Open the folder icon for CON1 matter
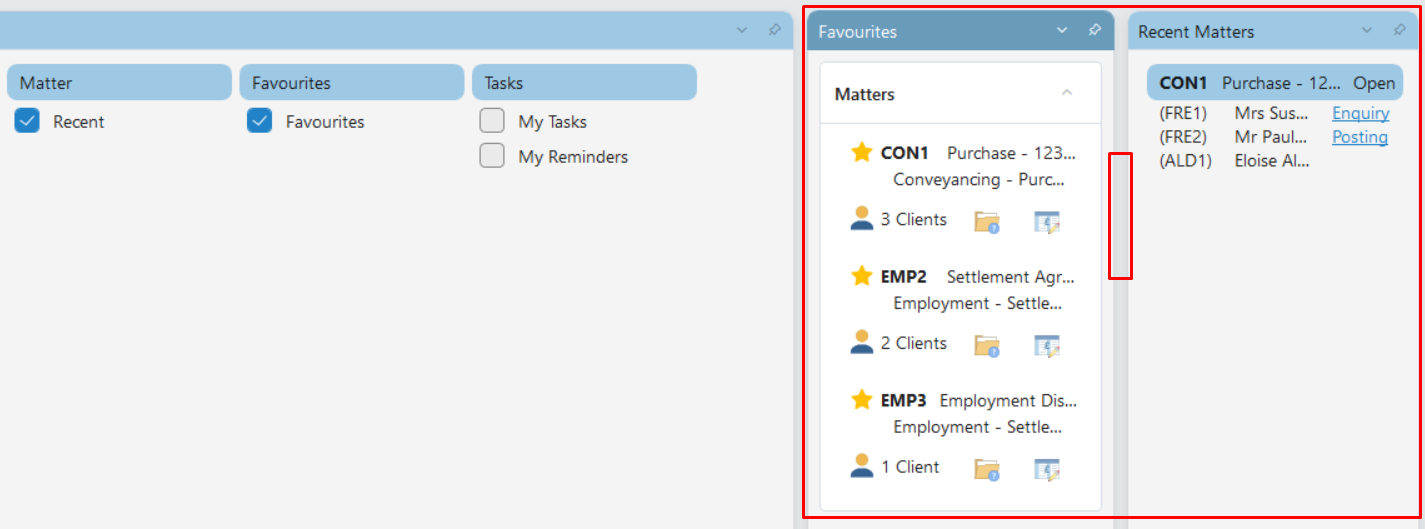Viewport: 1425px width, 529px height. pyautogui.click(x=987, y=221)
